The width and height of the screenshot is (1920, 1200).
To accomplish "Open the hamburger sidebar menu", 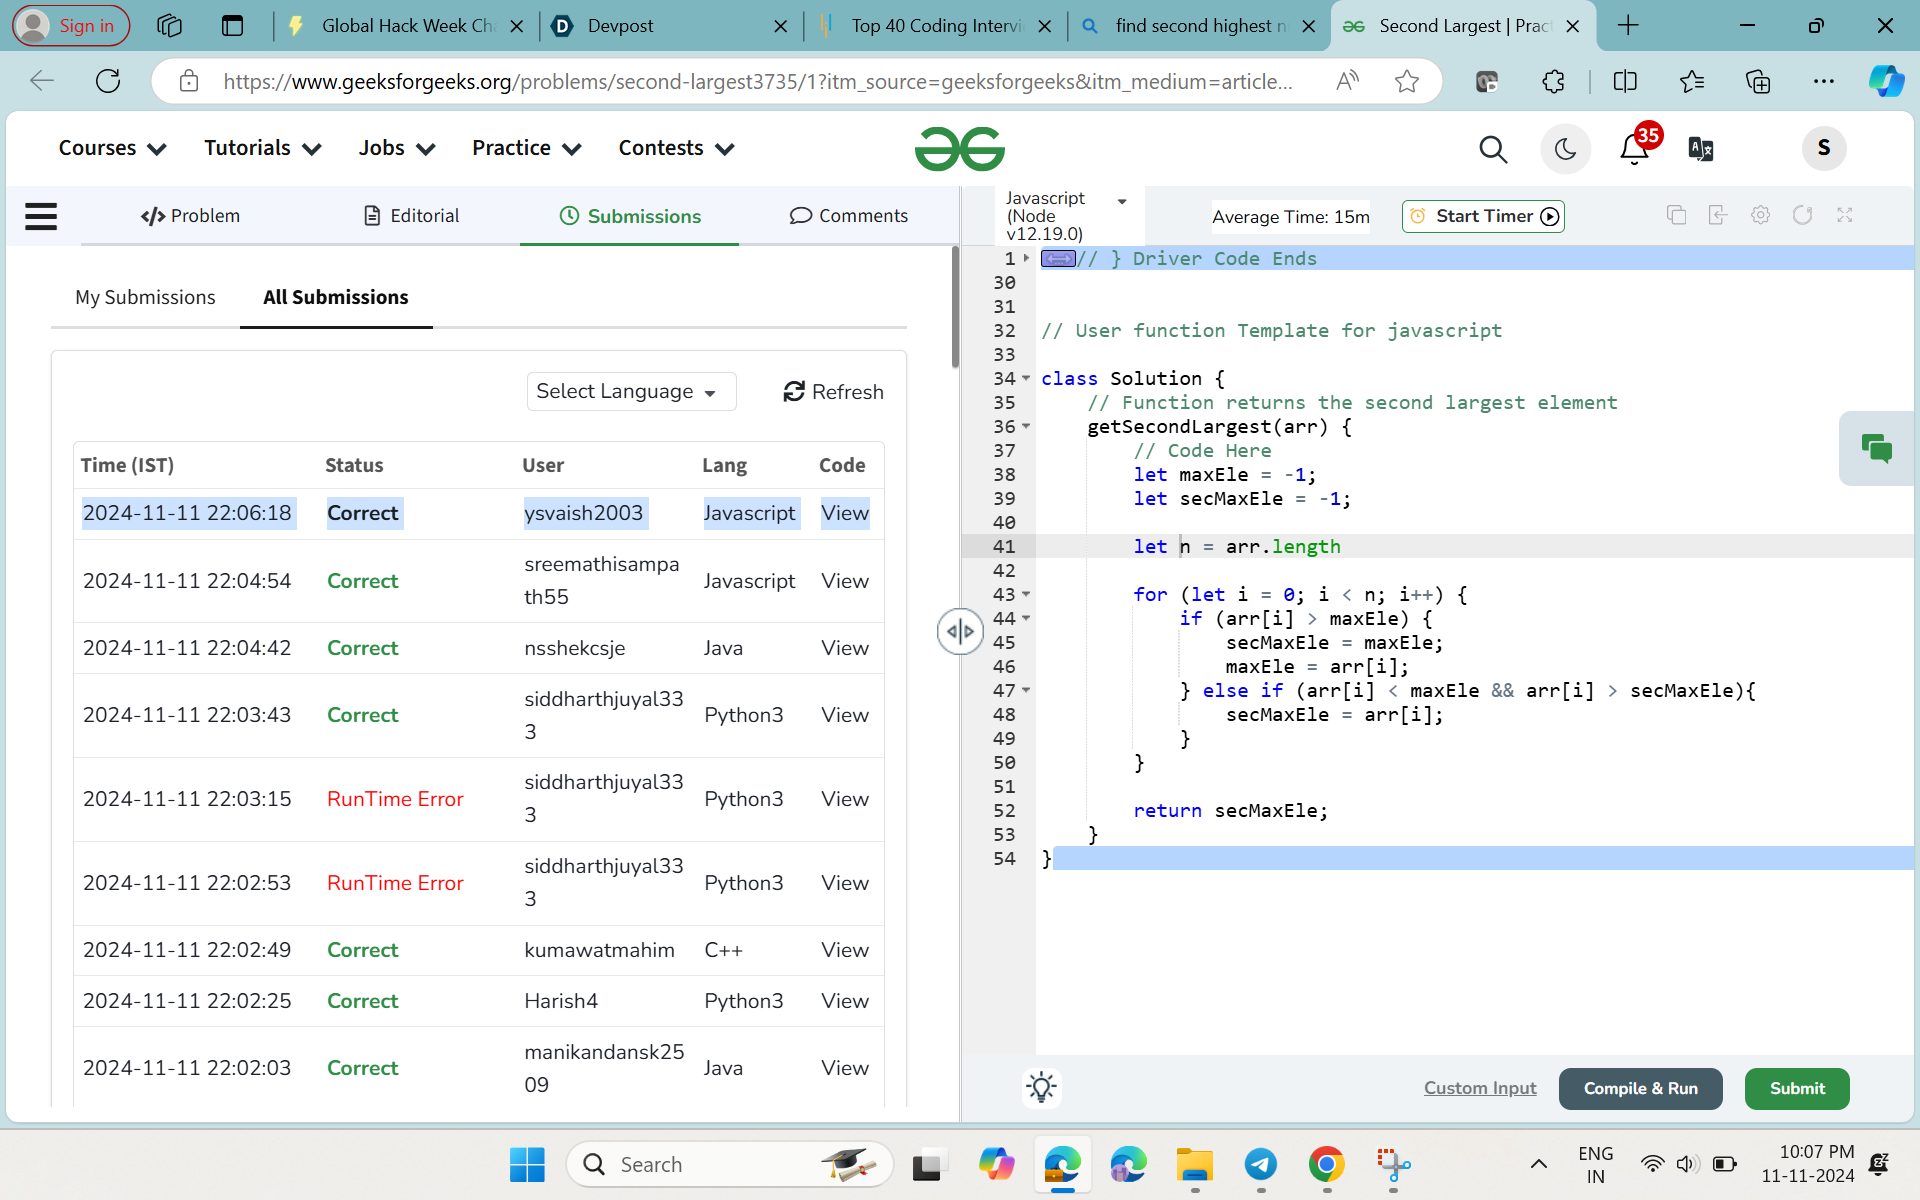I will [x=41, y=216].
